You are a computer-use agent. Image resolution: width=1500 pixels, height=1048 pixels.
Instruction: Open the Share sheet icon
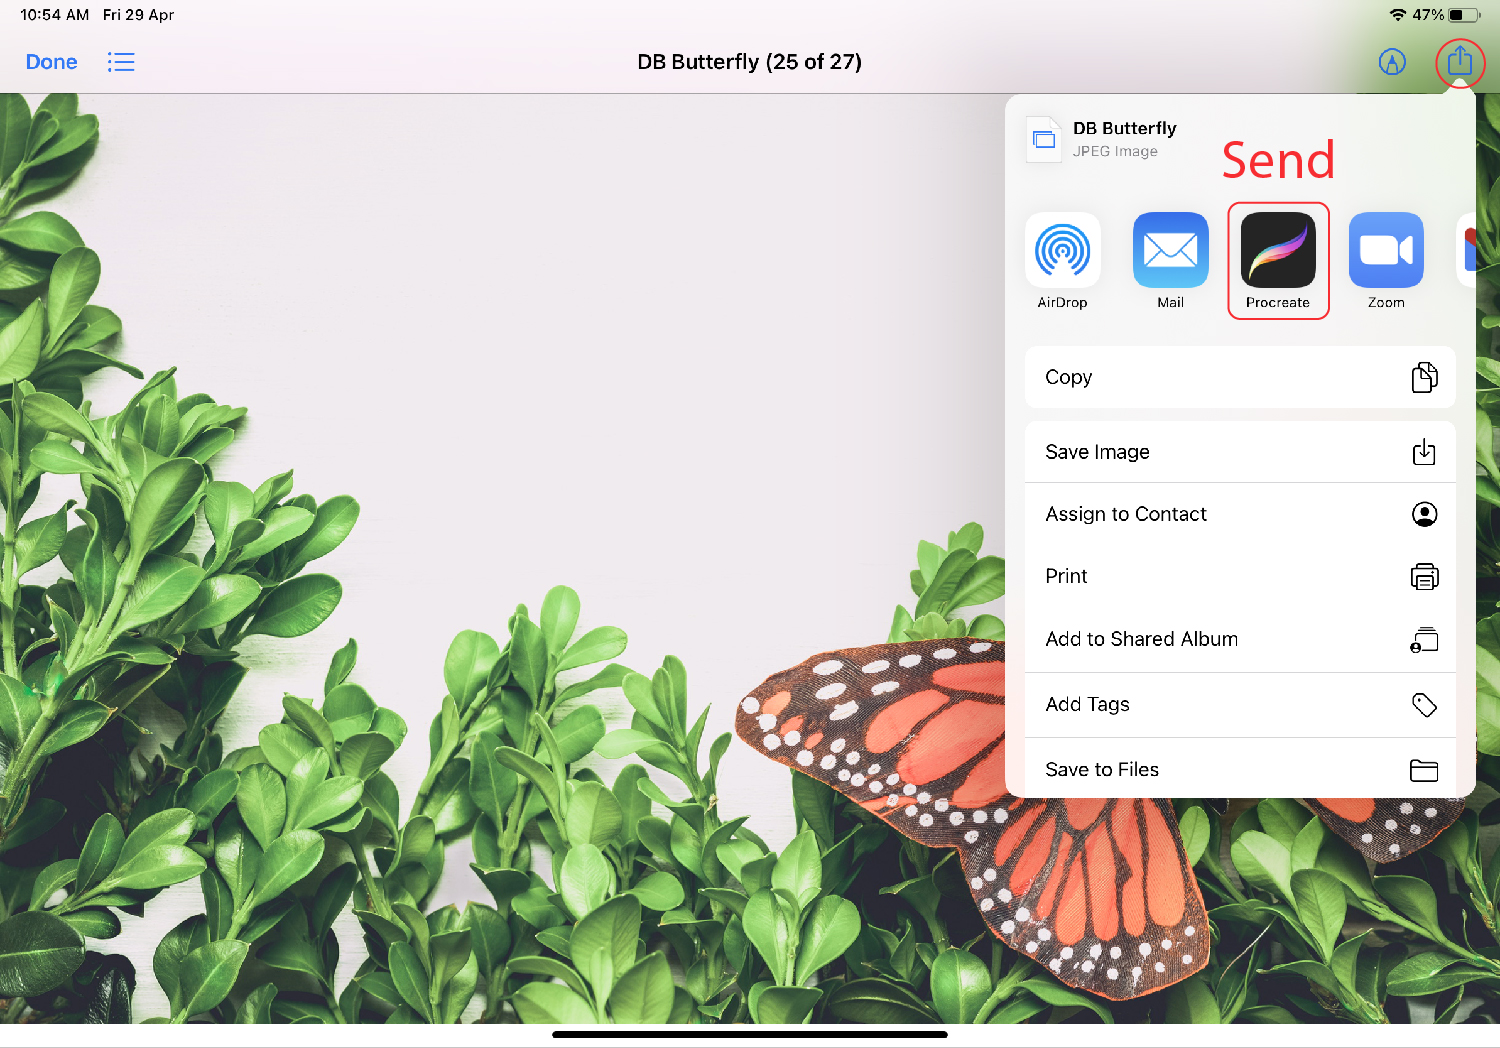(x=1460, y=62)
